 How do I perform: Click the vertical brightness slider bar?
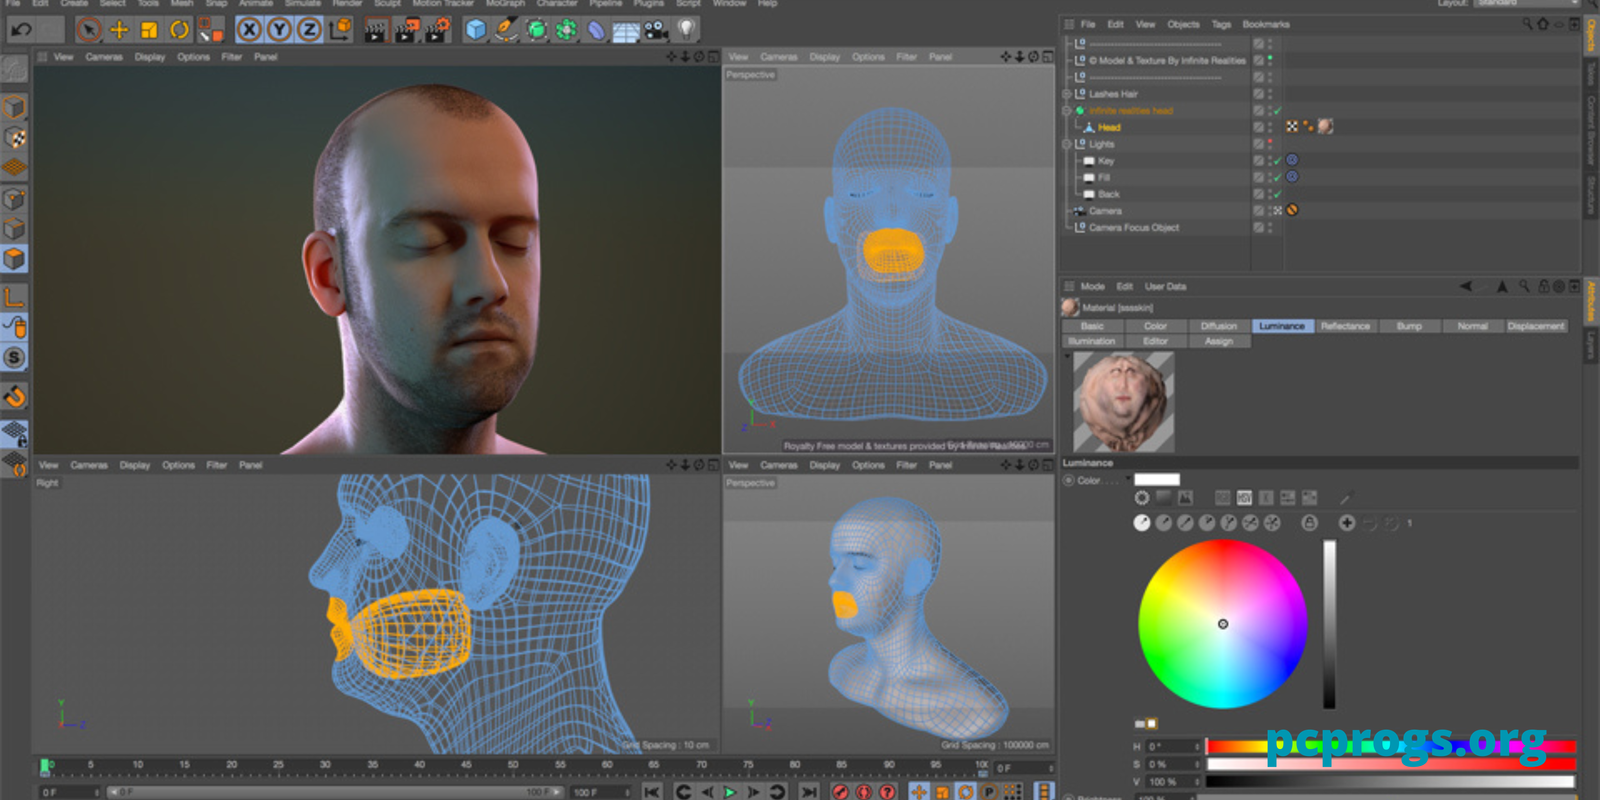coord(1329,624)
